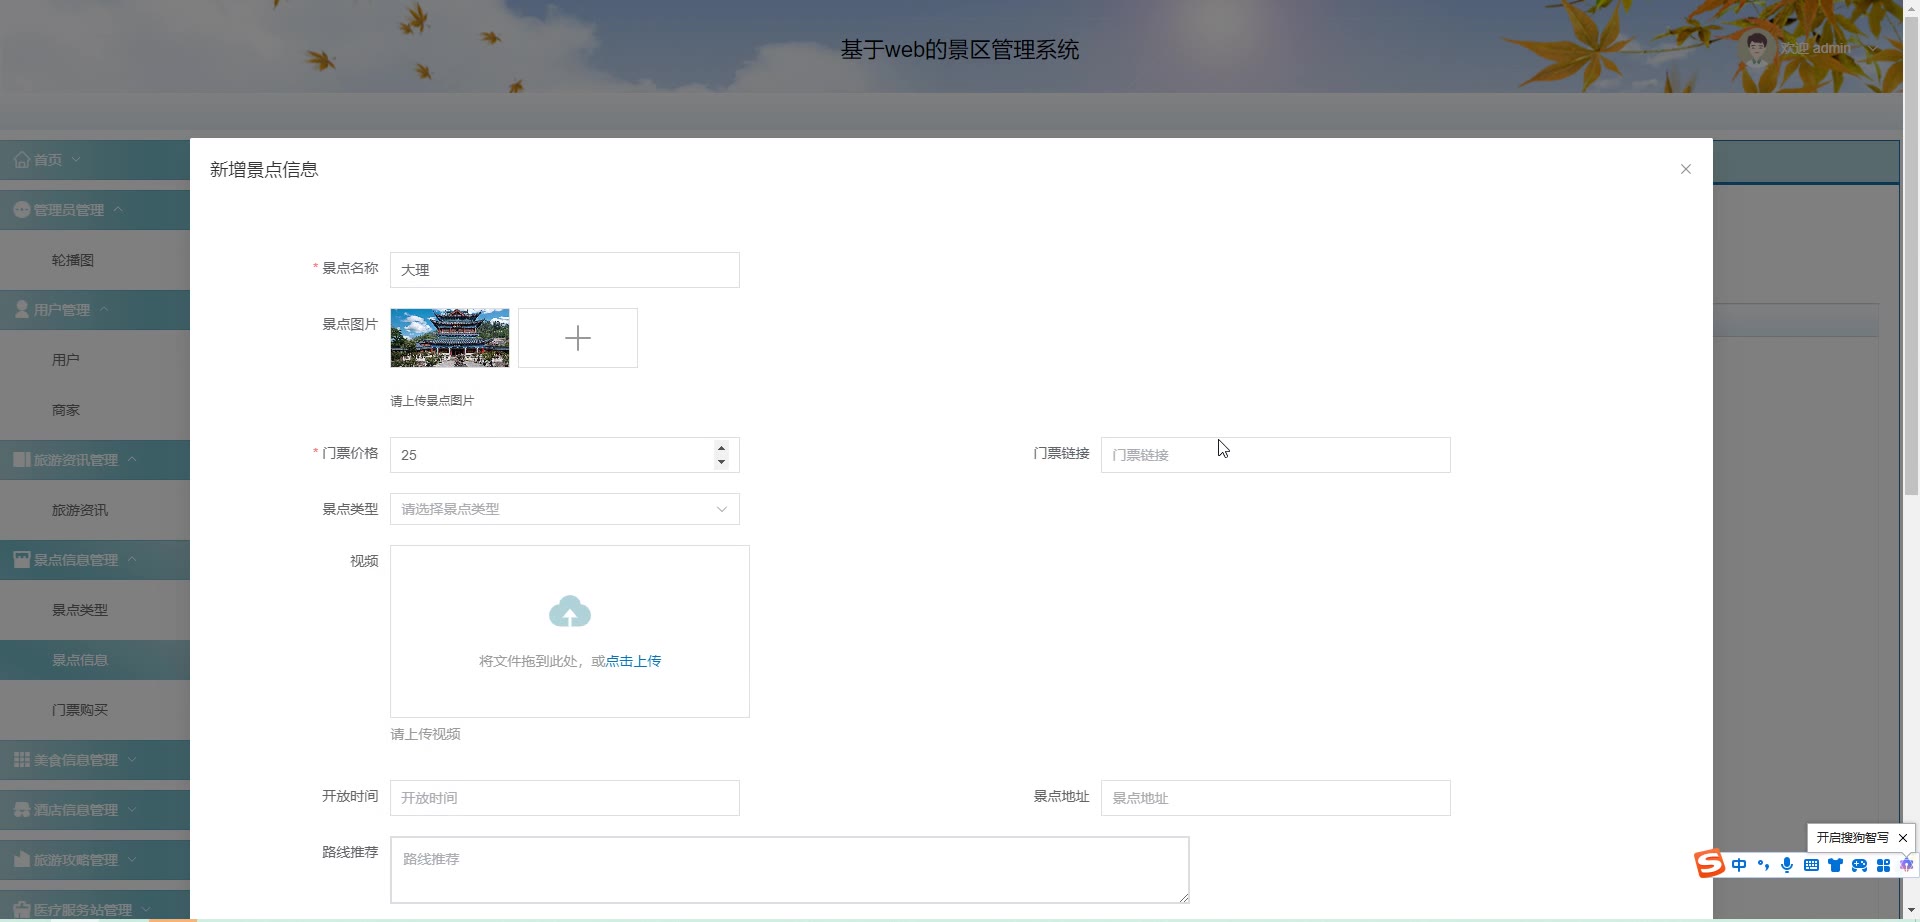
Task: Click the Sogou S logo on IME bar
Action: [x=1709, y=864]
